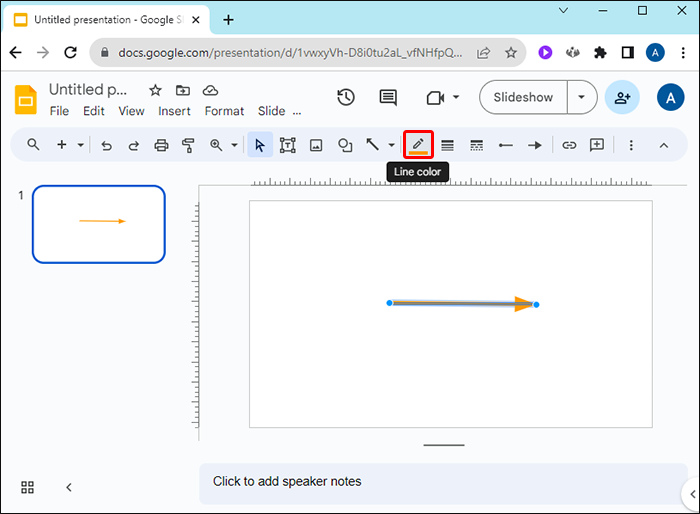Image resolution: width=700 pixels, height=514 pixels.
Task: Open the File menu
Action: pyautogui.click(x=59, y=111)
